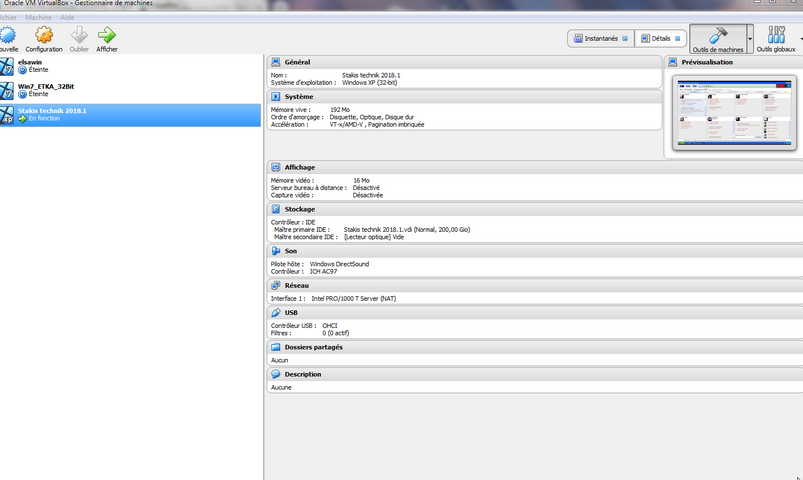
Task: Click the Système chip icon
Action: tap(276, 97)
